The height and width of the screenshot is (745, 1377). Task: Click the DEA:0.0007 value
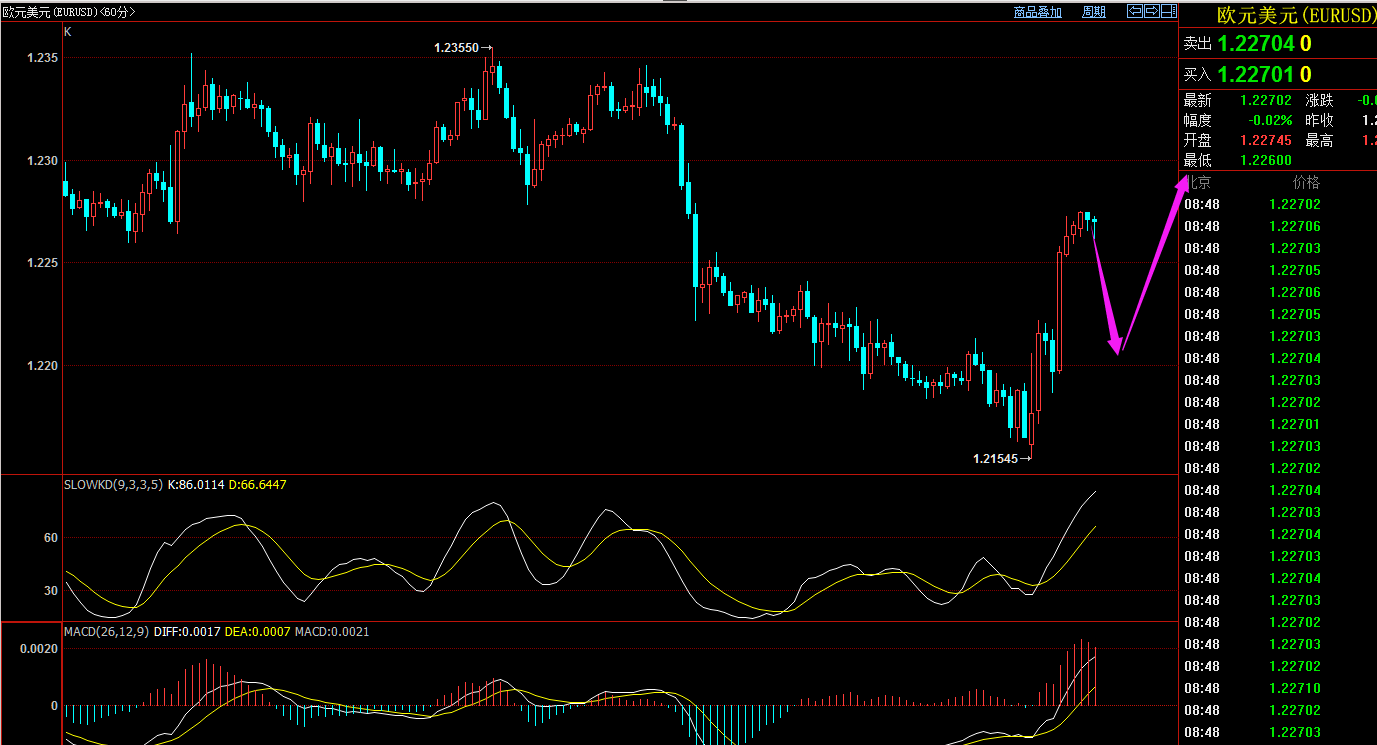tap(256, 632)
